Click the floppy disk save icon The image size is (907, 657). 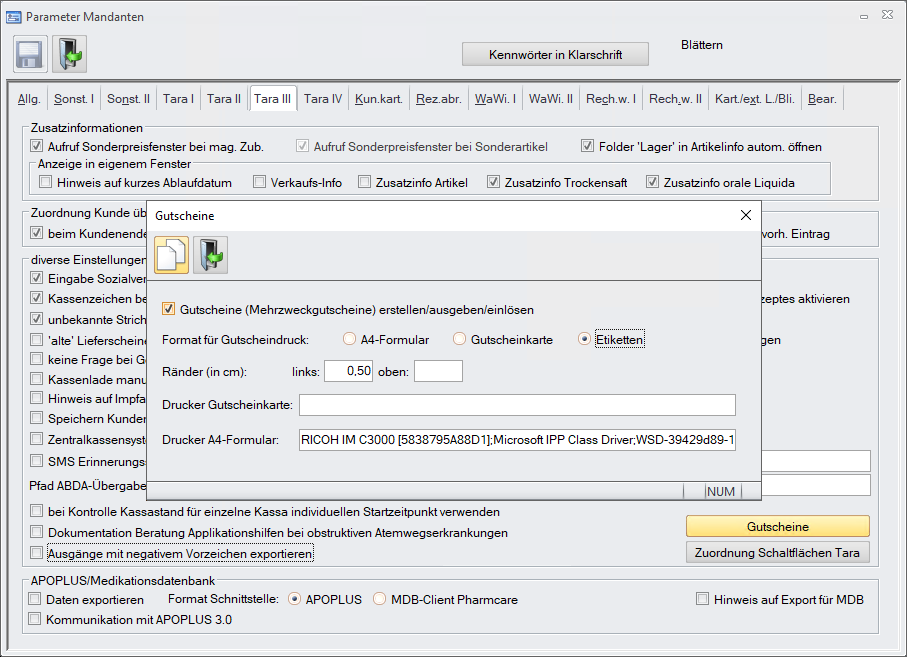pos(28,53)
